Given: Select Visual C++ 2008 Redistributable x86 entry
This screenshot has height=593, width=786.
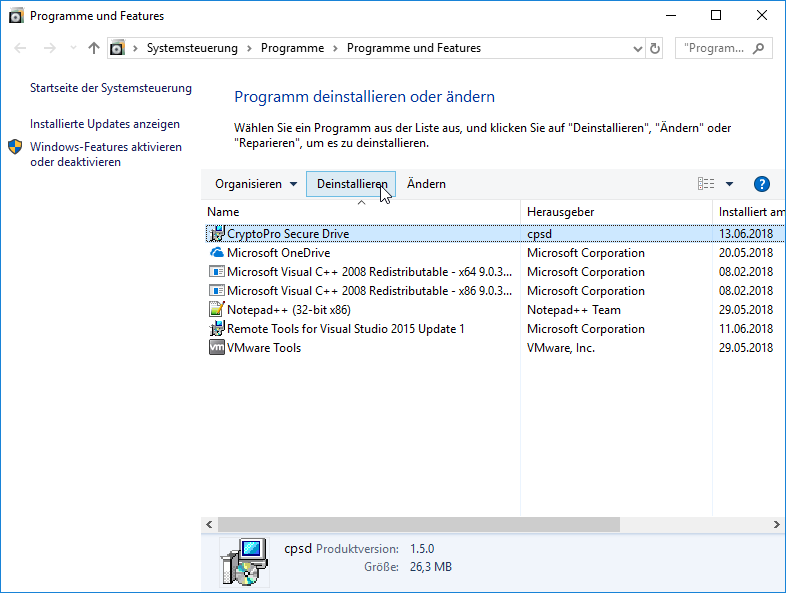Looking at the screenshot, I should coord(369,291).
